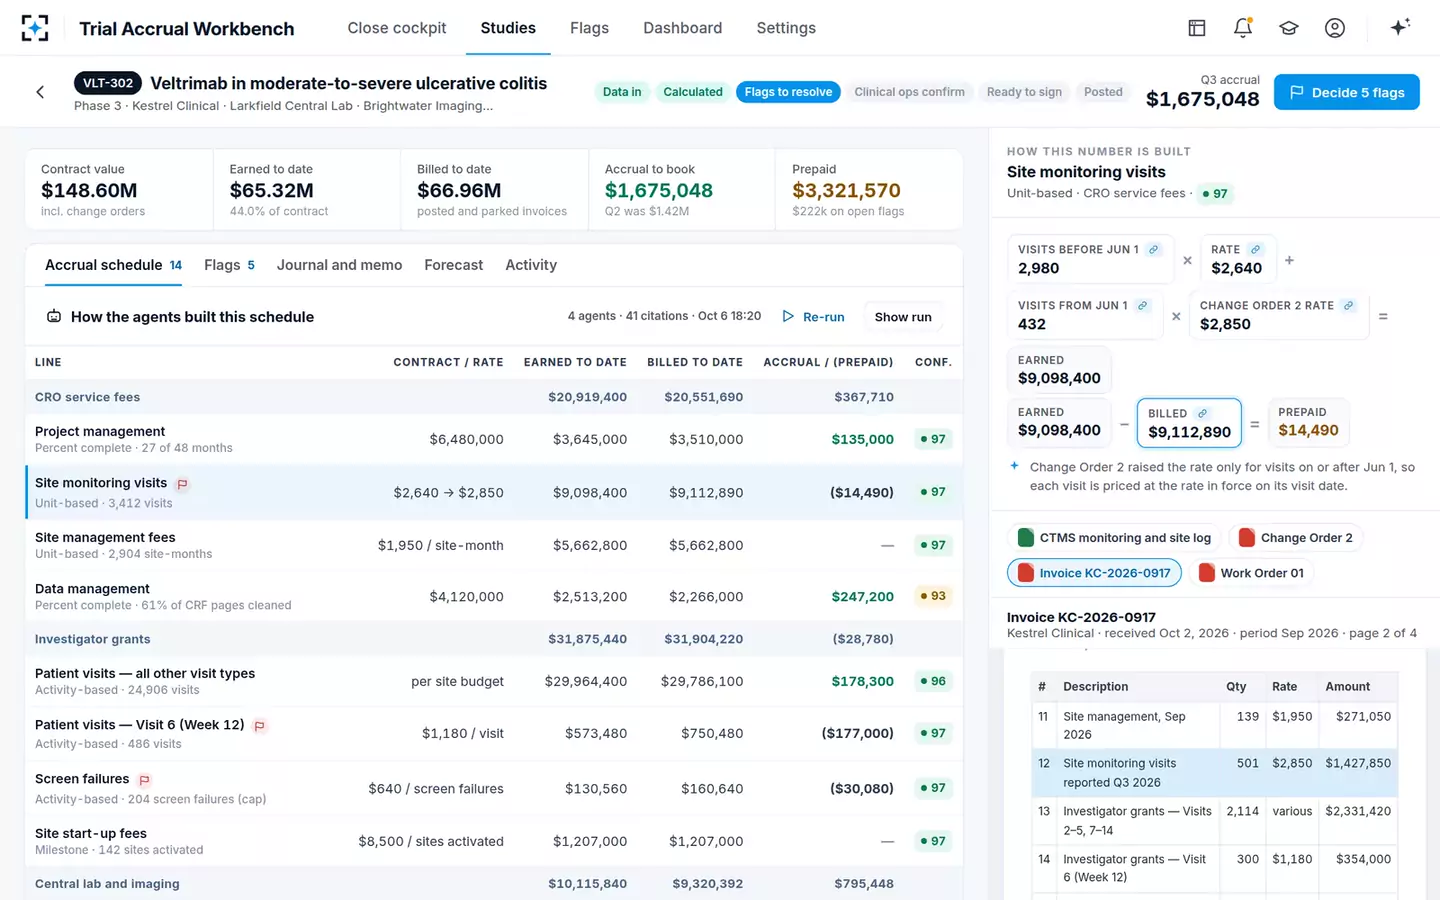
Task: Click the flag icon on Visit 6 (Week 12) row
Action: [x=259, y=726]
